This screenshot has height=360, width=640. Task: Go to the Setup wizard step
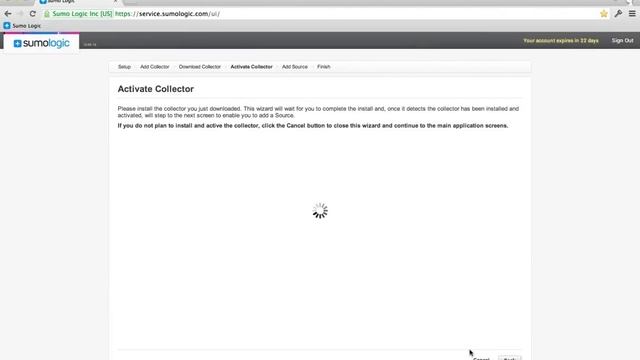click(124, 67)
